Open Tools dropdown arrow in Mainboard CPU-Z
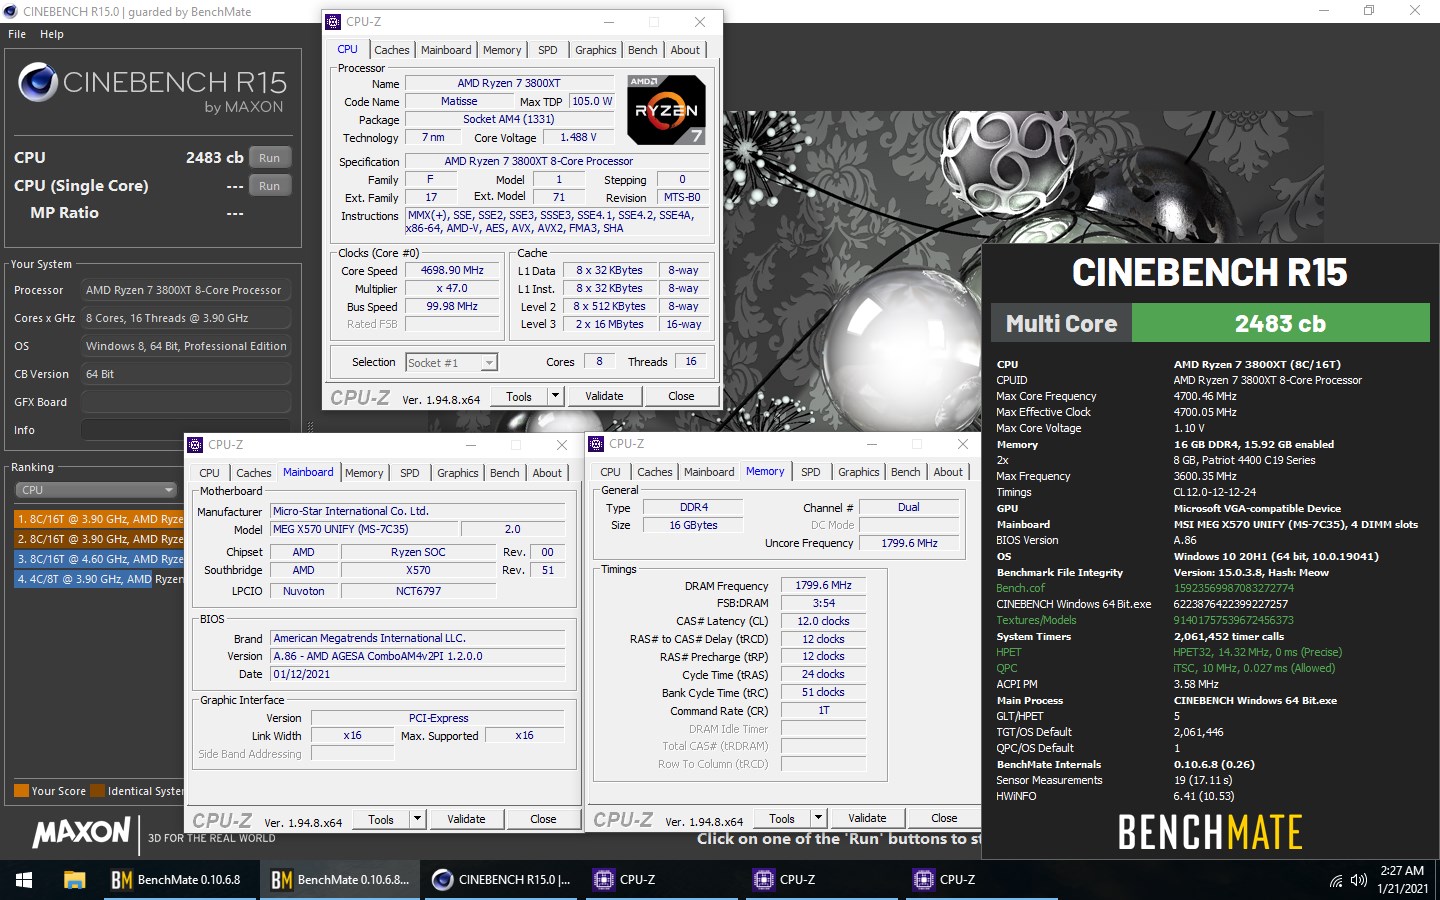Image resolution: width=1440 pixels, height=900 pixels. coord(417,819)
